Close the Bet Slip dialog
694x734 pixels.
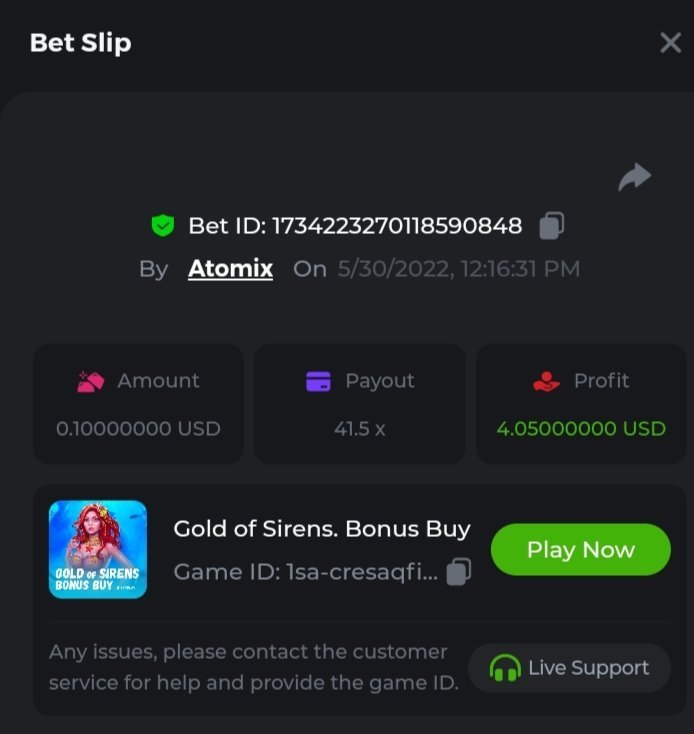(x=670, y=43)
